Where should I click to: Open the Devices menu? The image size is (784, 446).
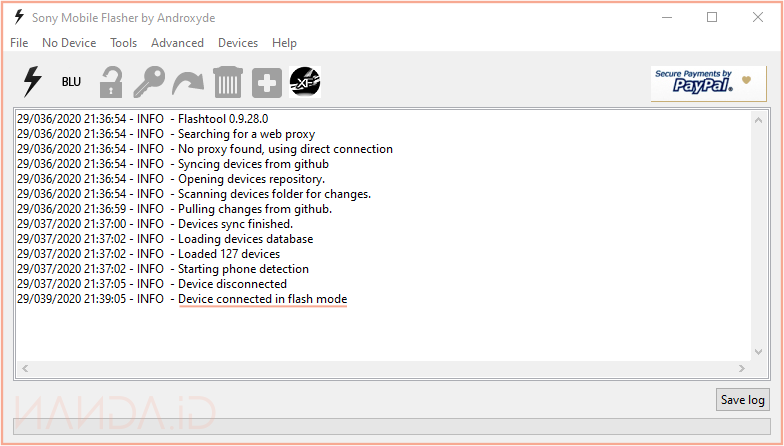click(x=238, y=43)
